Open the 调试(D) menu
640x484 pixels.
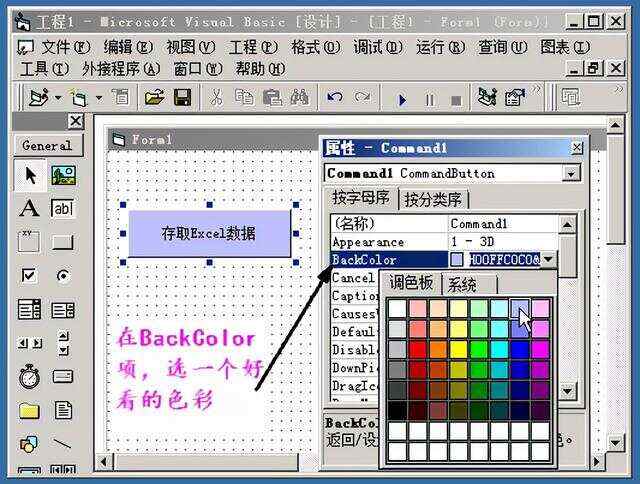378,47
